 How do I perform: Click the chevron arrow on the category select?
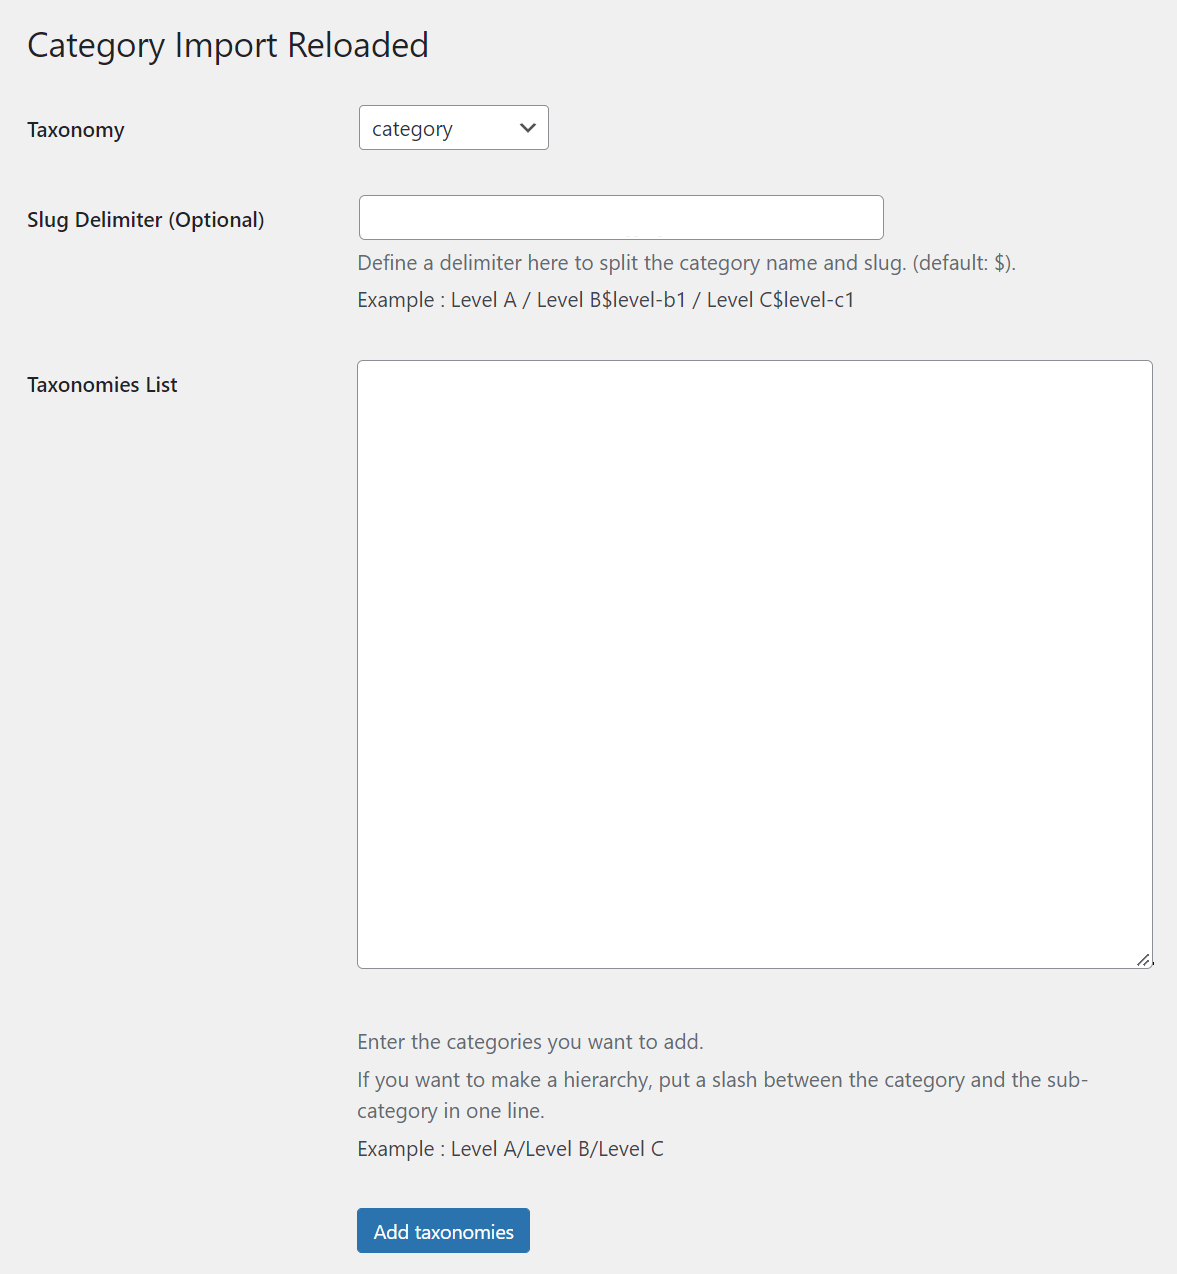[x=528, y=128]
